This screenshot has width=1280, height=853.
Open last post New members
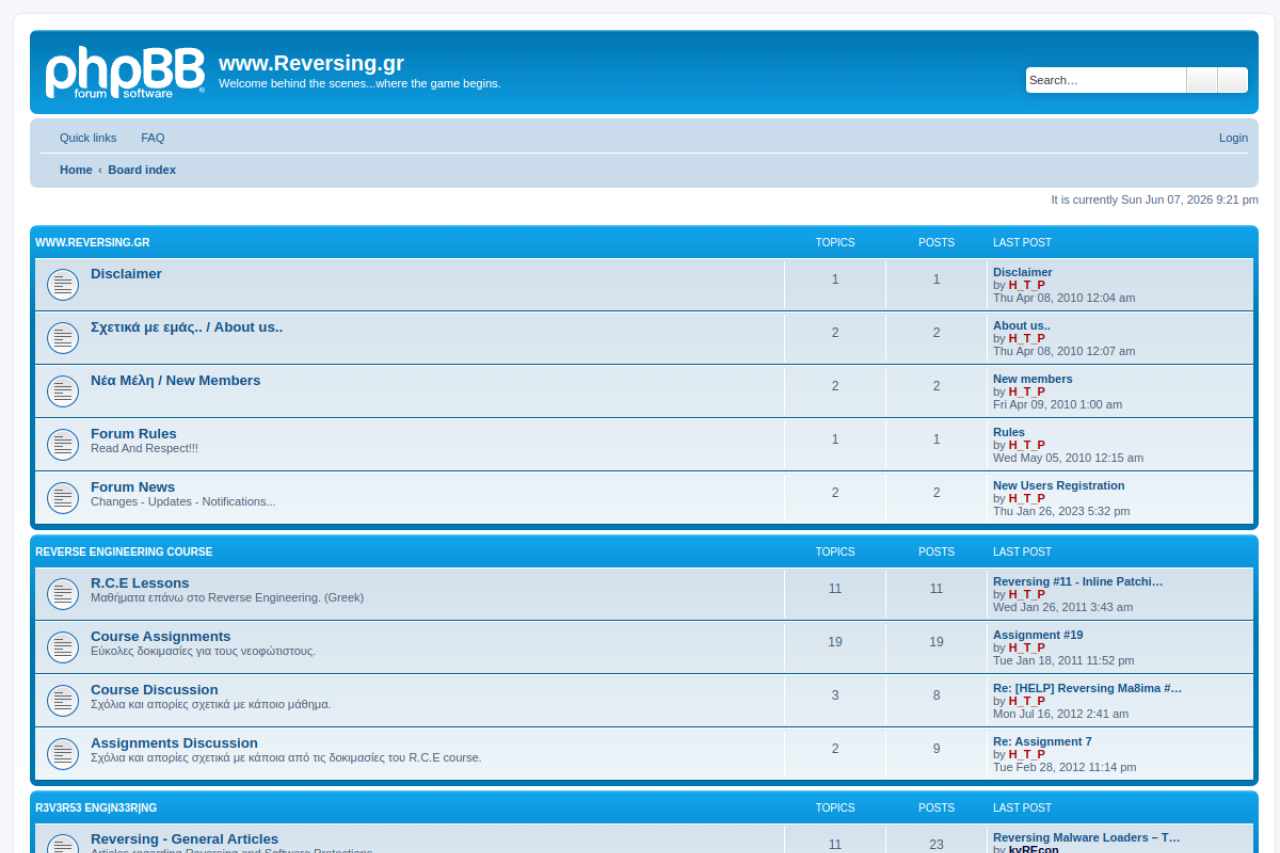[1033, 379]
